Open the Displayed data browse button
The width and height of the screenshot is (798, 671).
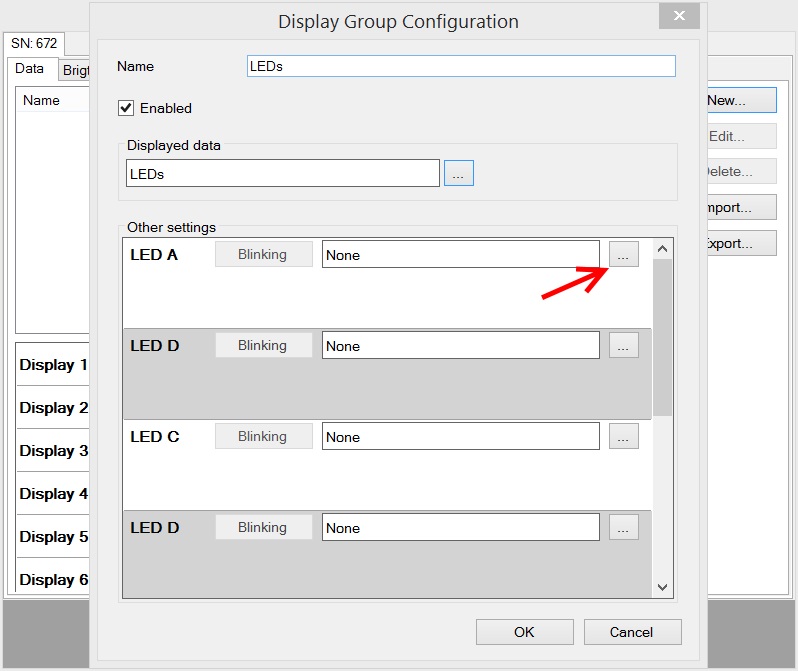[x=458, y=173]
